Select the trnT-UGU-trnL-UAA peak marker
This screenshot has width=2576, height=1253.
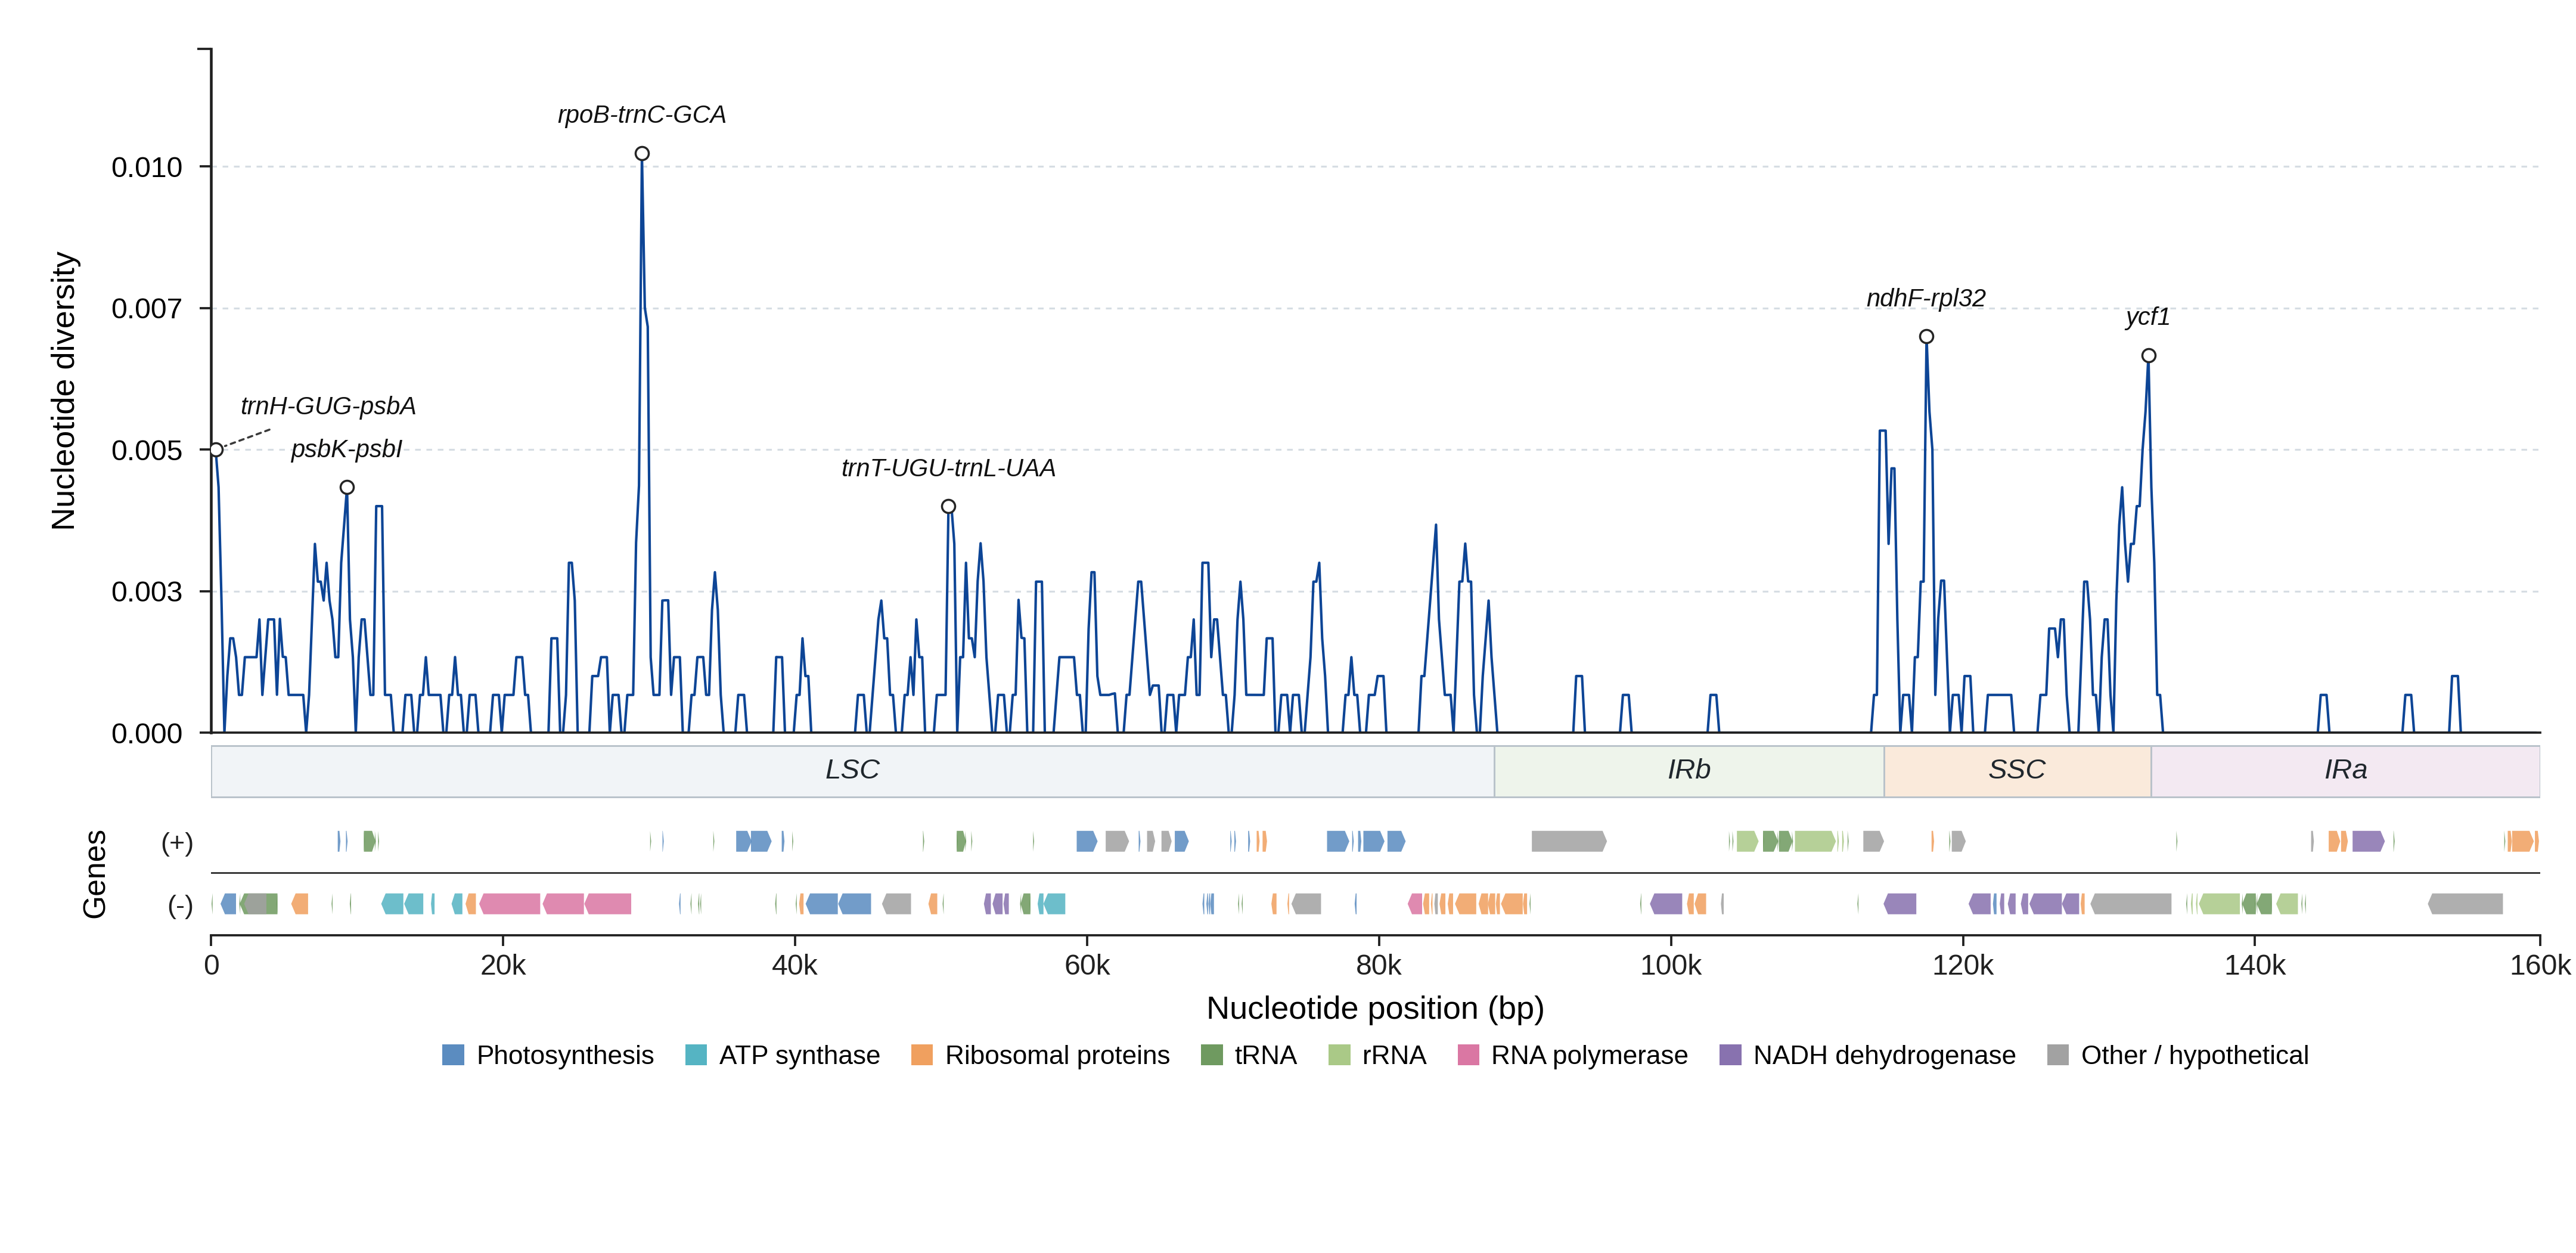click(948, 506)
